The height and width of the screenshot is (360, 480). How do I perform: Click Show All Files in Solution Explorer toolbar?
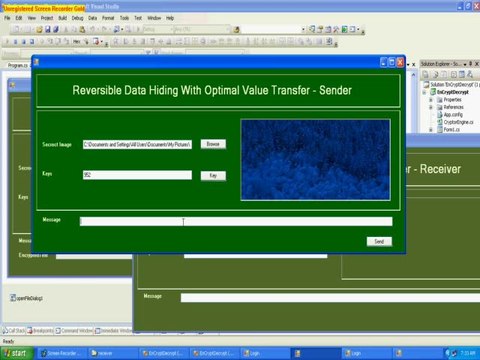(x=435, y=74)
